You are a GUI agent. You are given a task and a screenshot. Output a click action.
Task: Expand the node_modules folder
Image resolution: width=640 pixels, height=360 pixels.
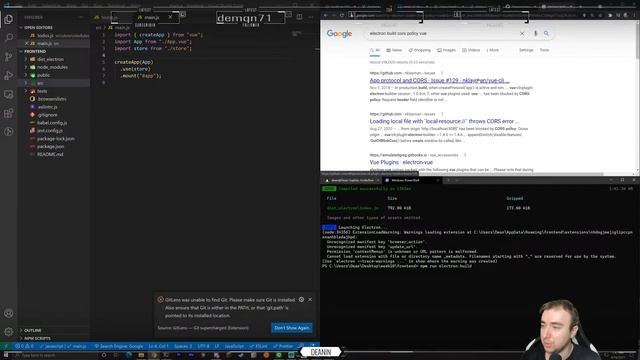coord(52,67)
